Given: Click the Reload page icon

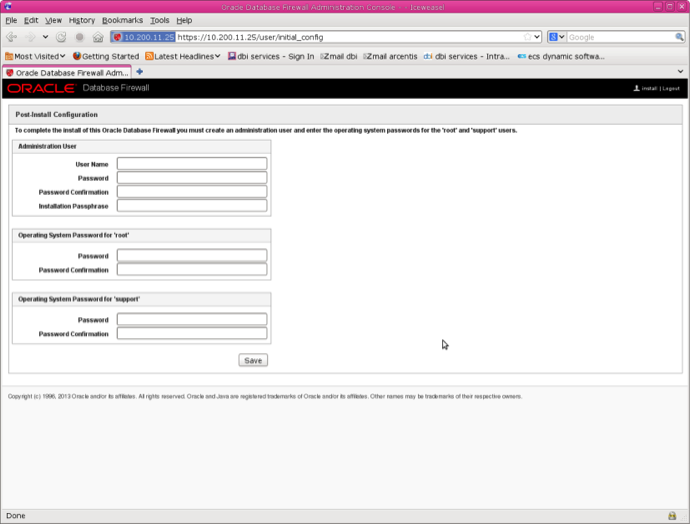Looking at the screenshot, I should coord(62,37).
